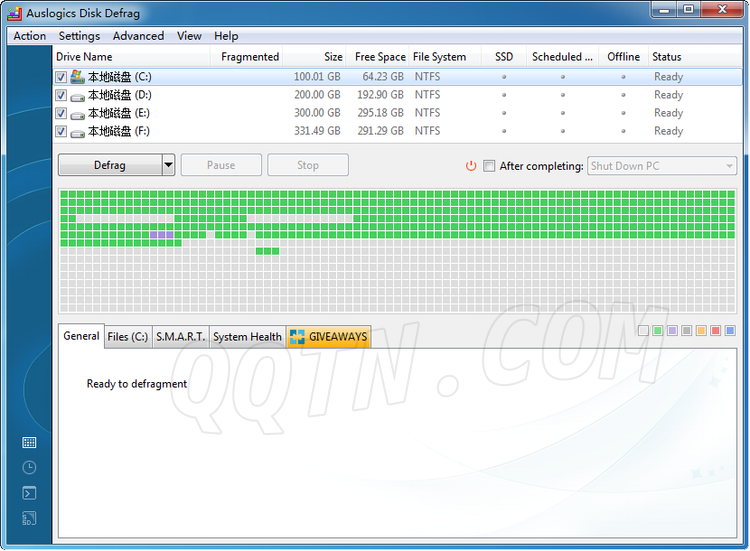Click the command-line console sidebar icon
This screenshot has width=750, height=551.
coord(29,493)
